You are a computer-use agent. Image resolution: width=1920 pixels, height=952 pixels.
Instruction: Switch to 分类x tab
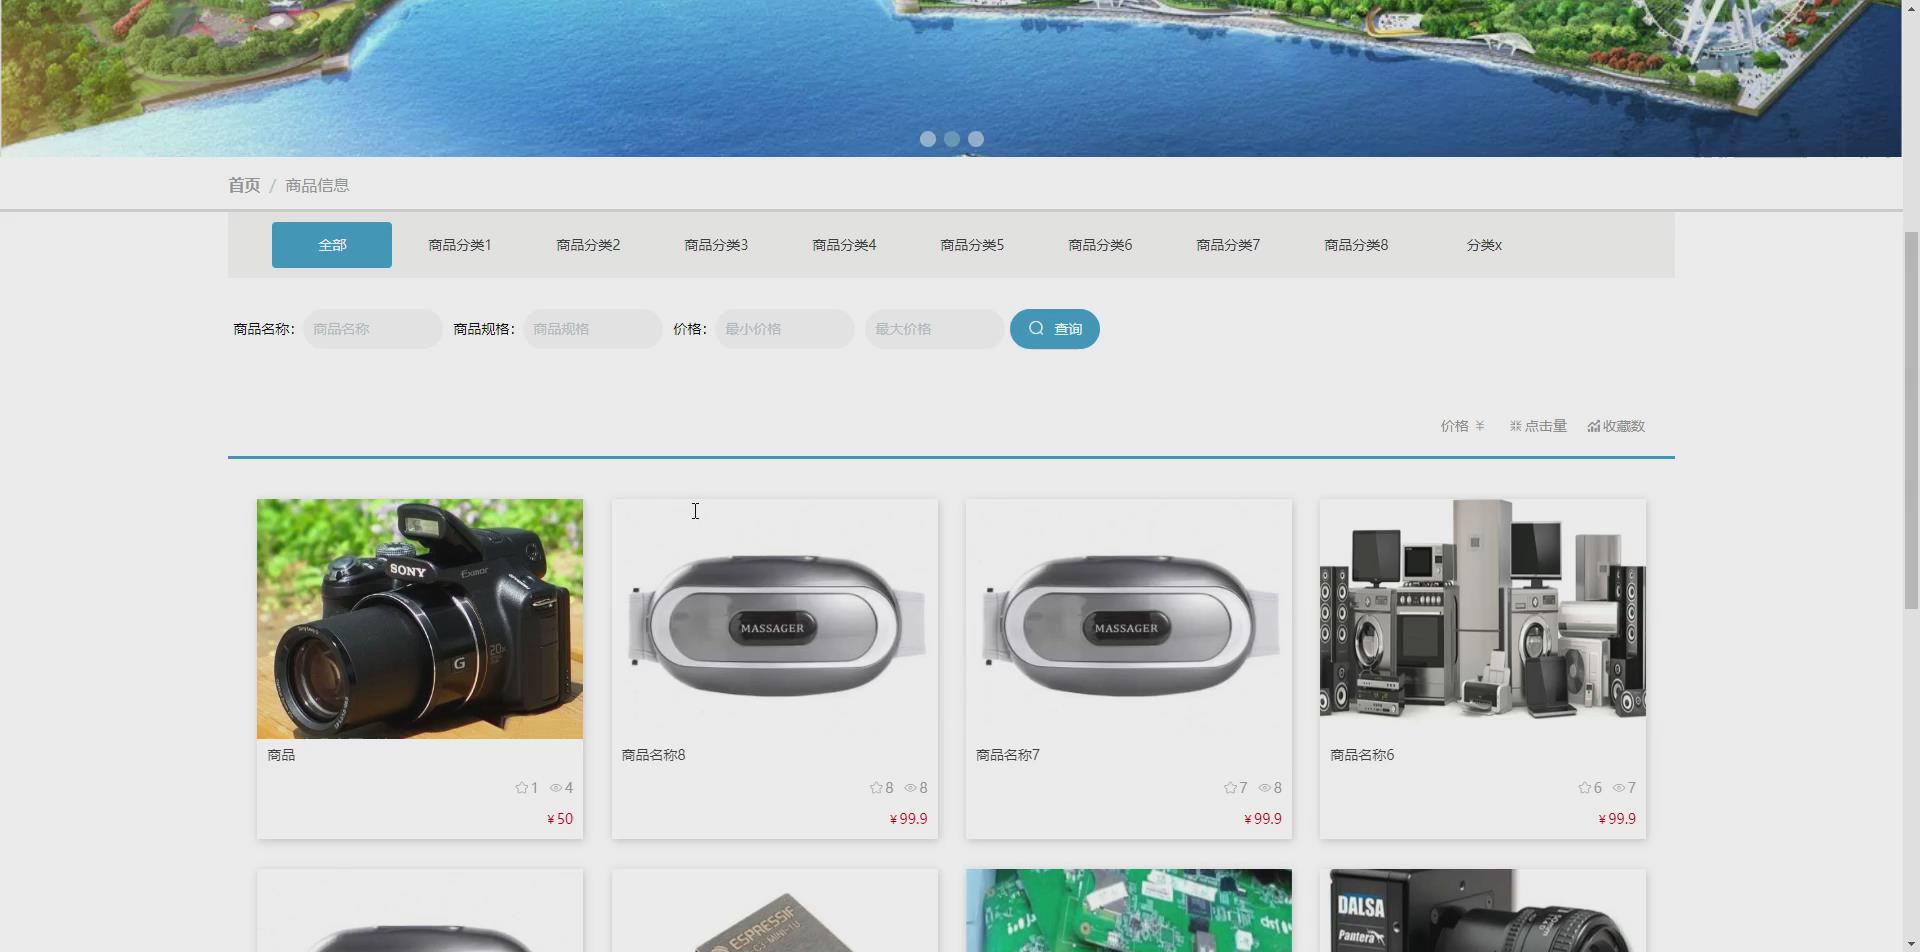click(x=1484, y=245)
